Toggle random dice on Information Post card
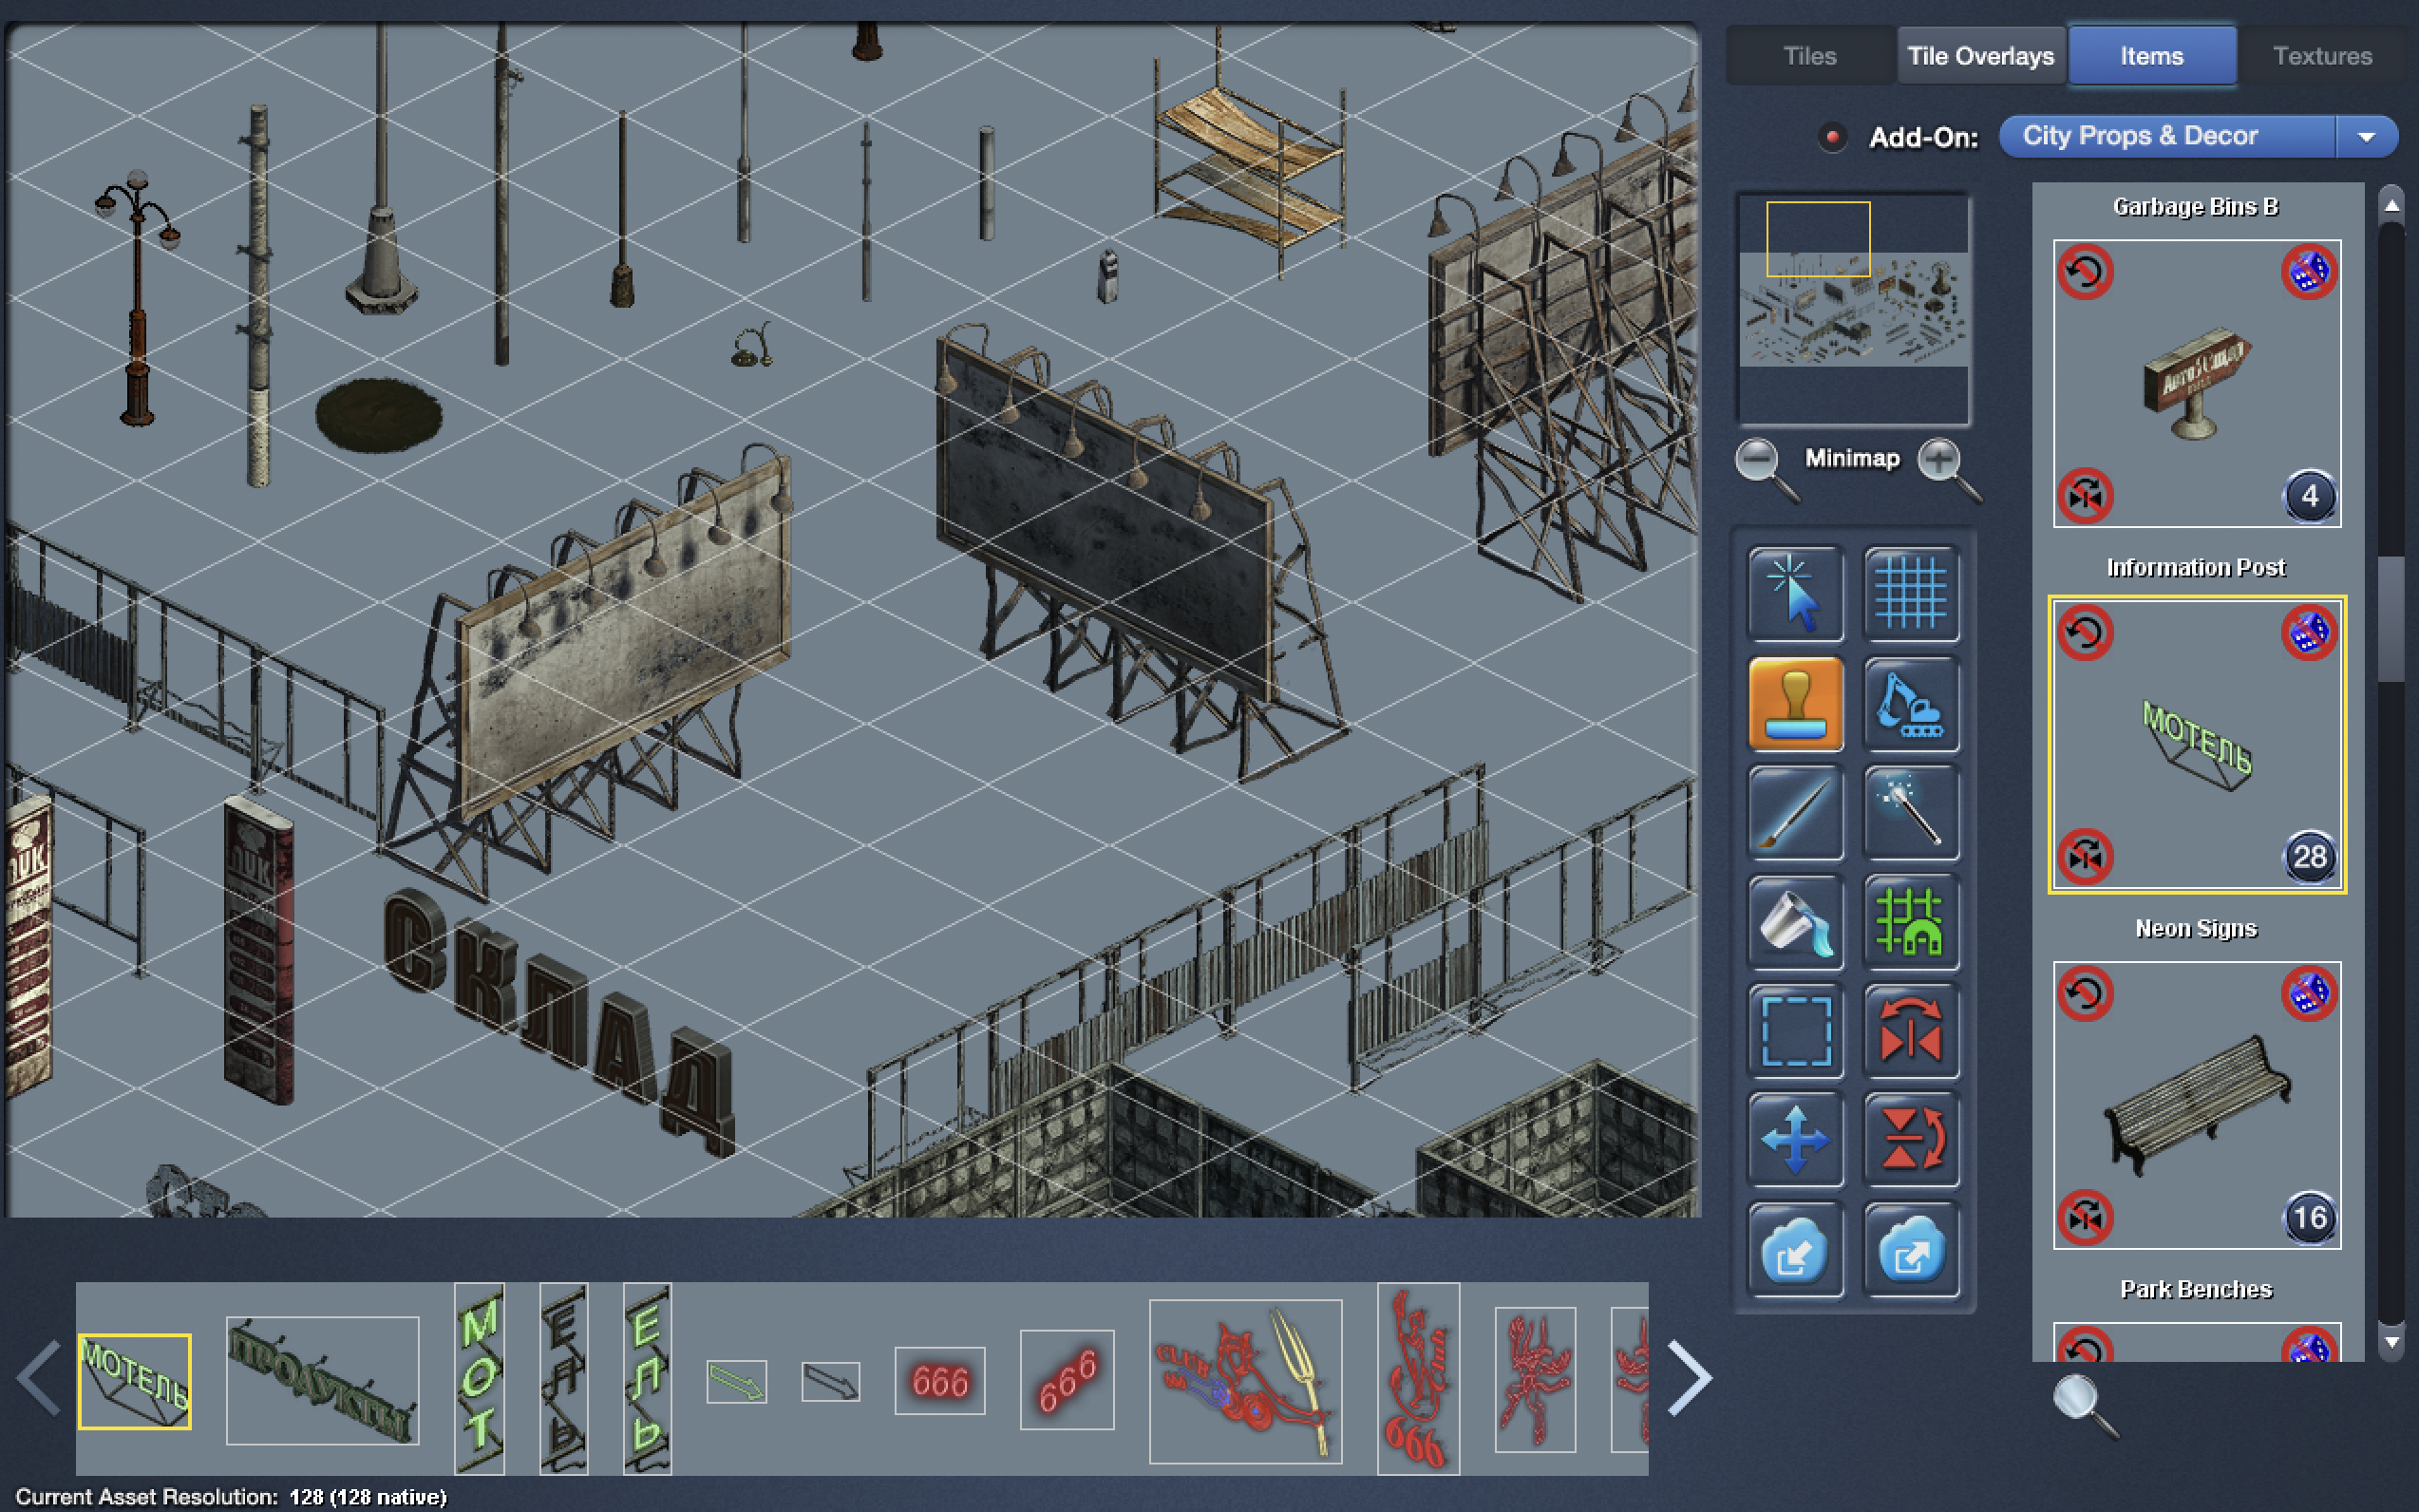Screen dimensions: 2419x1512 click(x=2309, y=633)
